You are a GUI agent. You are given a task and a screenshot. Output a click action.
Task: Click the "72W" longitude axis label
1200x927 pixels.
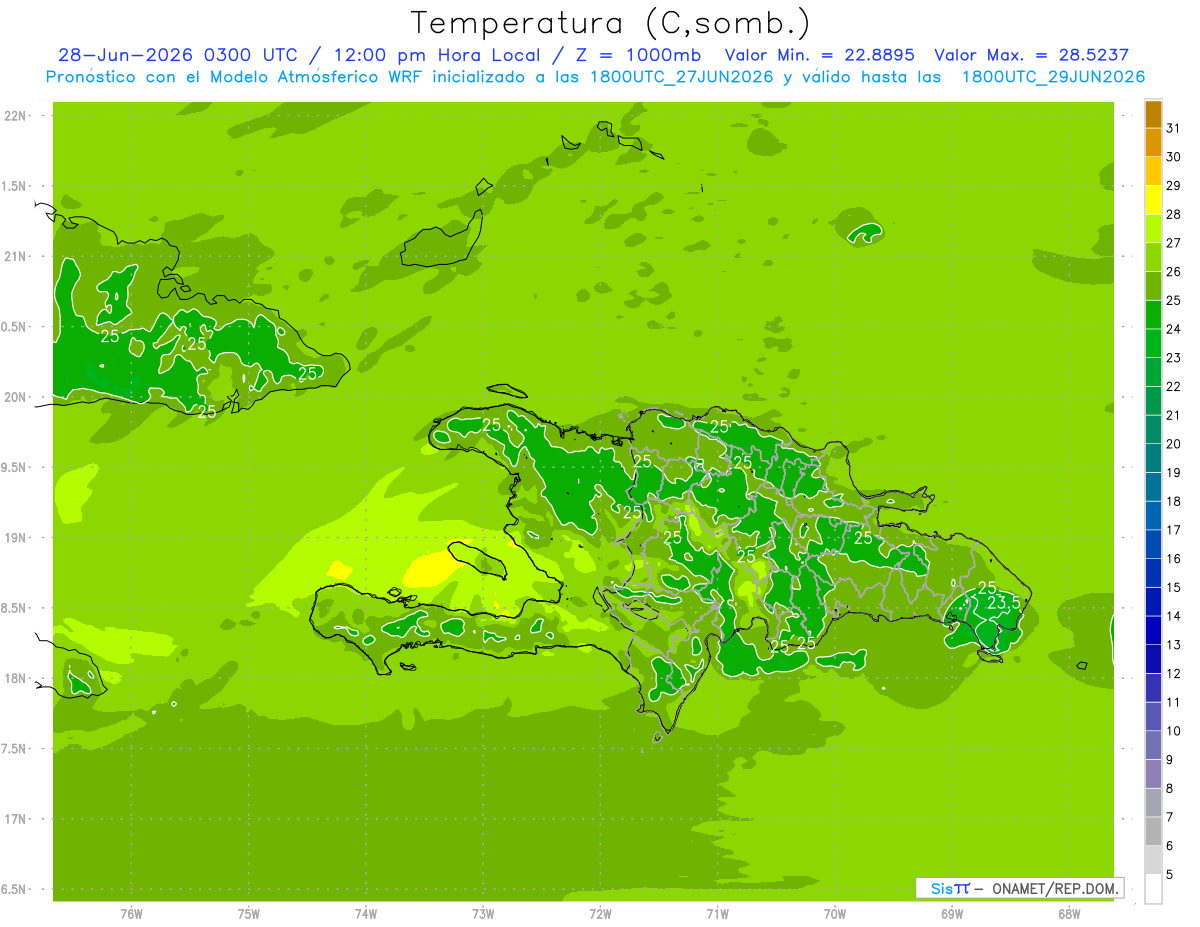click(600, 914)
